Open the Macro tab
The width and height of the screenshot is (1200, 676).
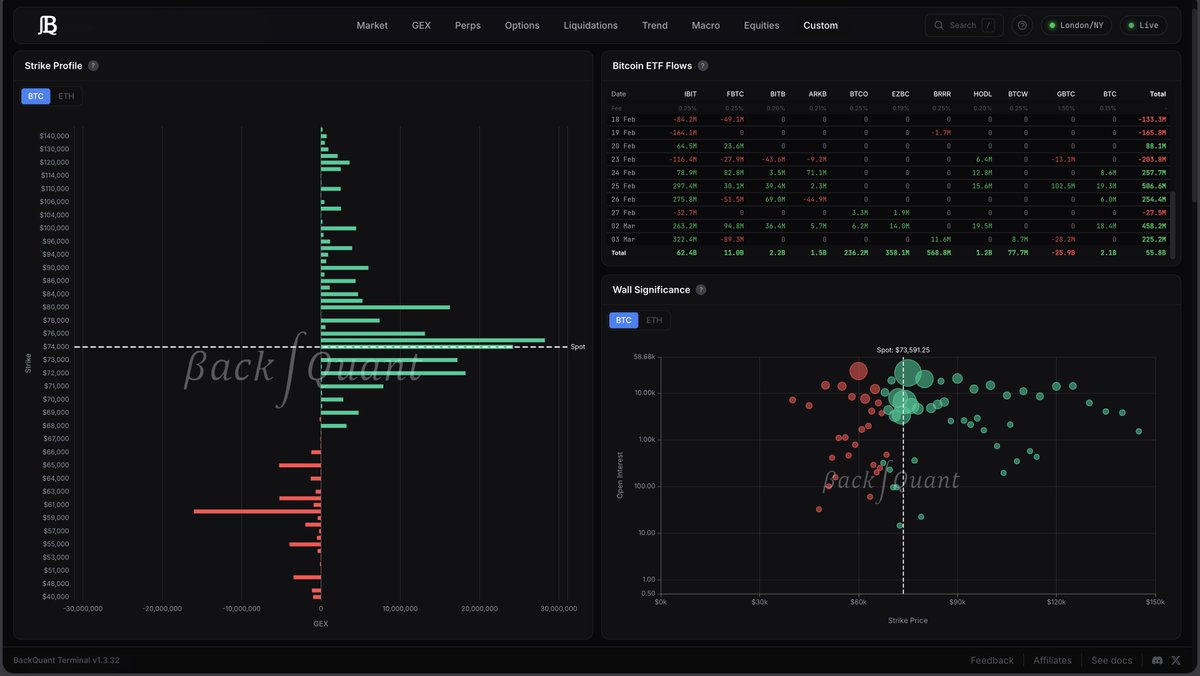pos(705,25)
